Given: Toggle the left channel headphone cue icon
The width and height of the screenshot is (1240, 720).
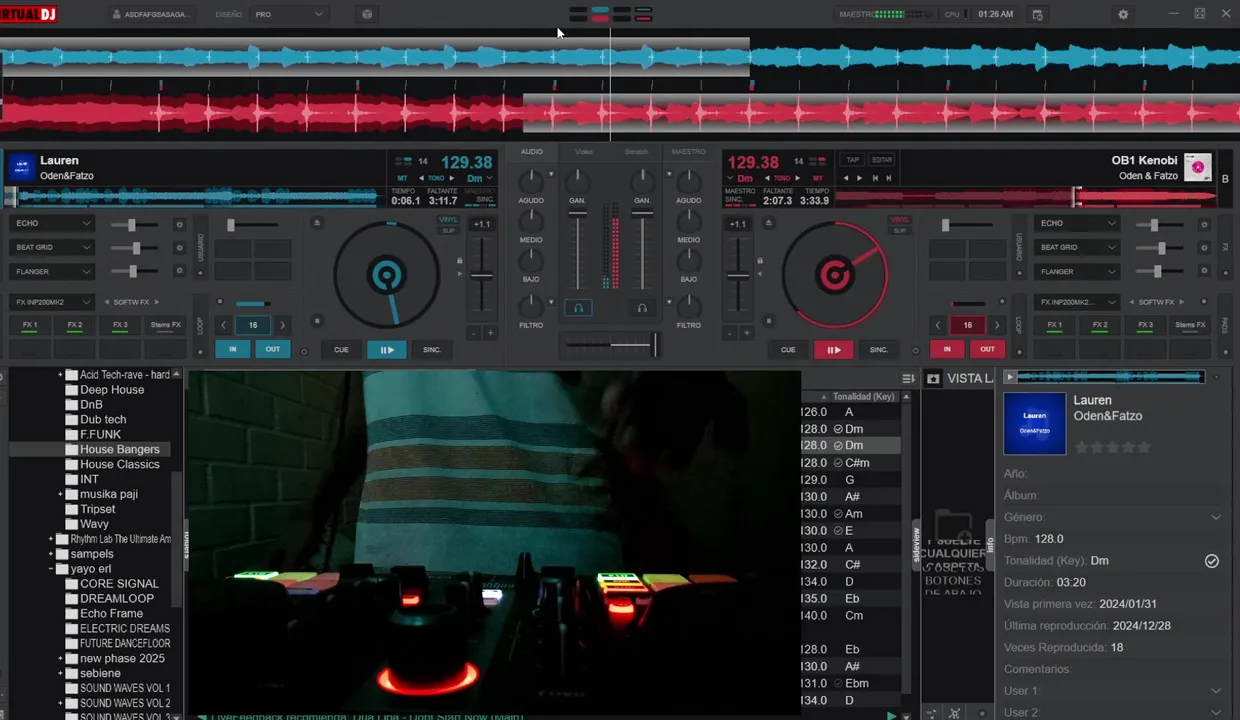Looking at the screenshot, I should (x=578, y=308).
